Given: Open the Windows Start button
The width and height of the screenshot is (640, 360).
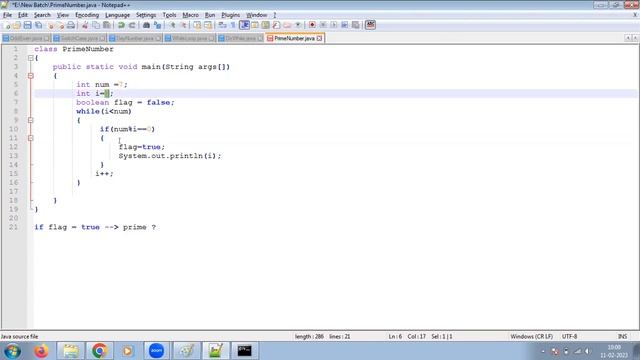Looking at the screenshot, I should [x=12, y=351].
